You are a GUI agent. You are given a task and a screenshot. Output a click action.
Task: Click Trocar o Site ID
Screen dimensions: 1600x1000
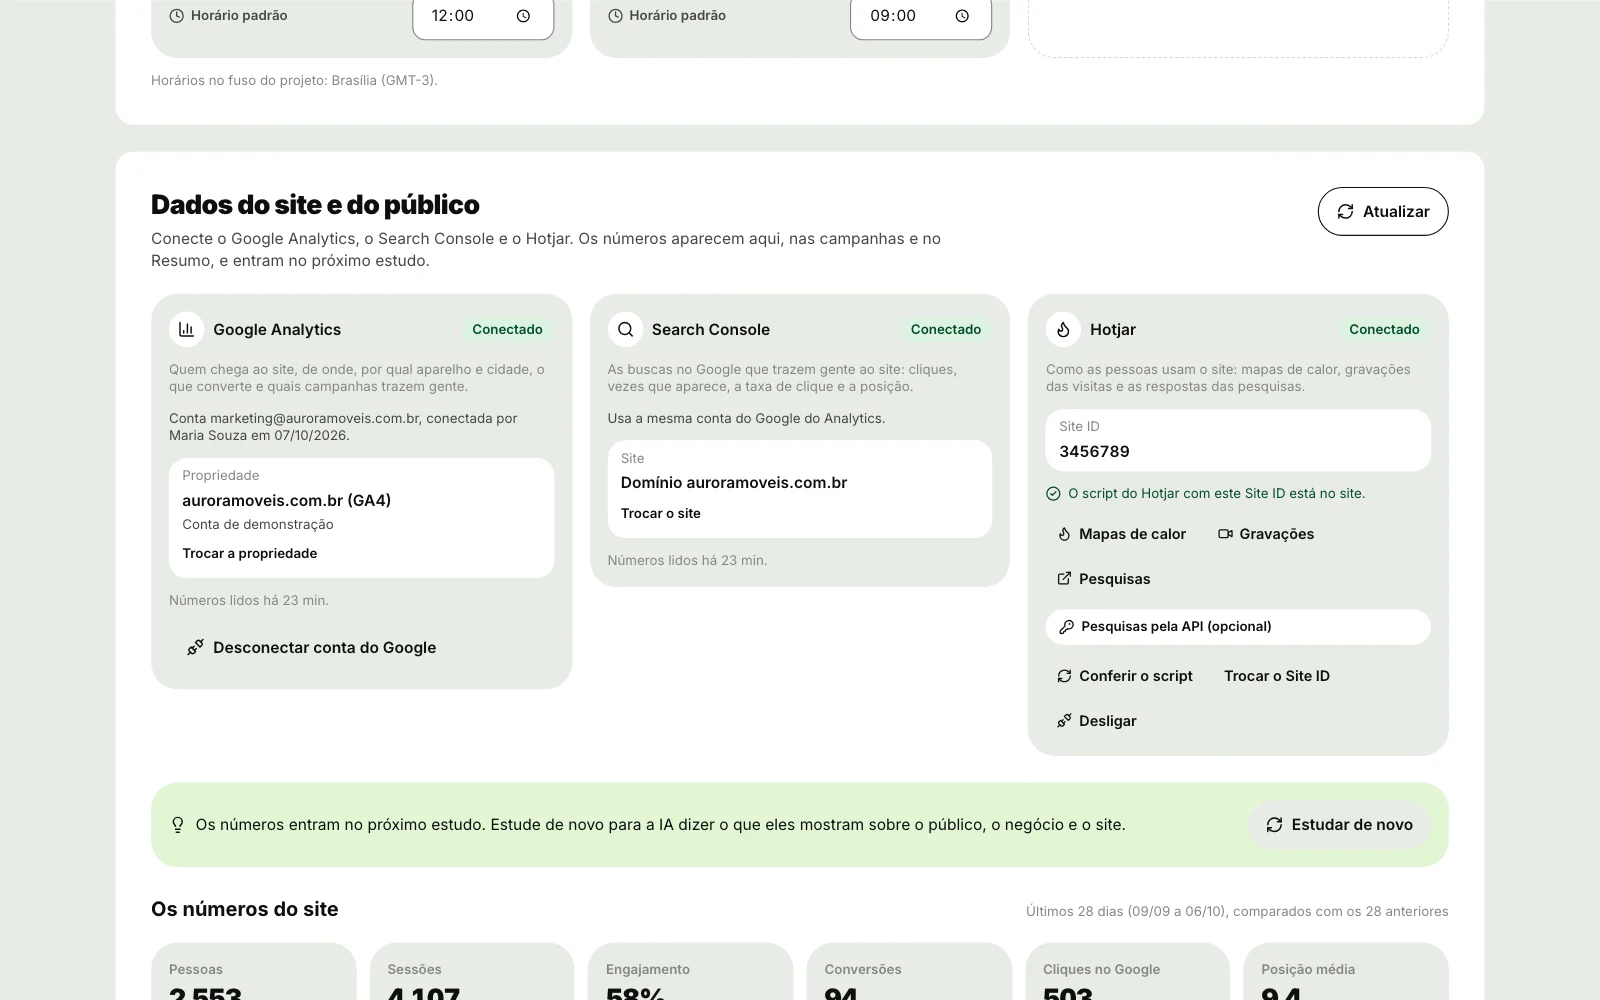(1277, 676)
